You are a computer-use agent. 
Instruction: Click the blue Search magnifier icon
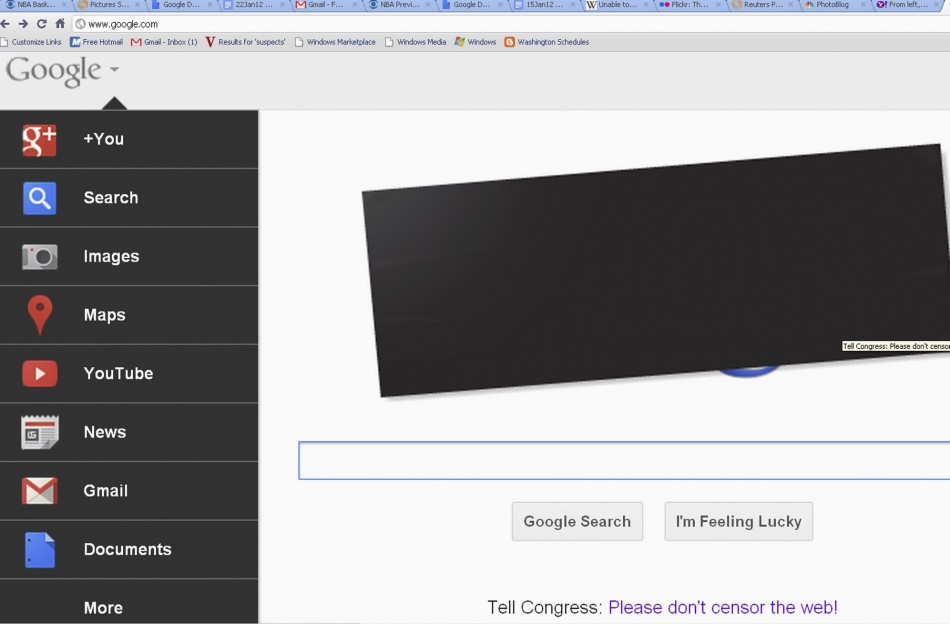coord(39,198)
